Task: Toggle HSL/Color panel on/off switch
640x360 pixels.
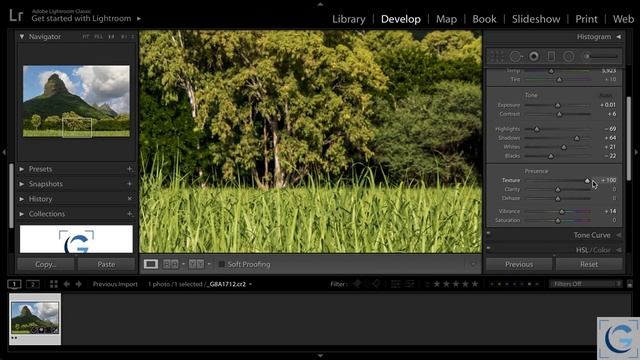Action: tap(489, 248)
